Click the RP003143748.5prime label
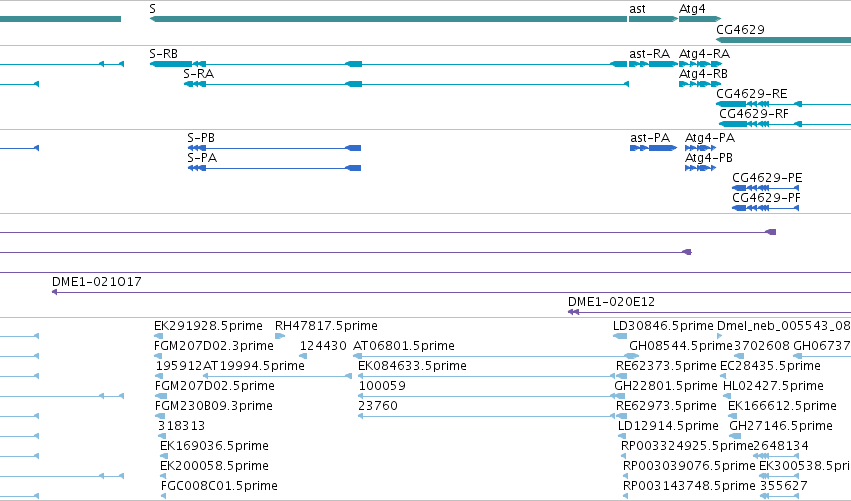Viewport: 851px width, 501px height. point(689,486)
